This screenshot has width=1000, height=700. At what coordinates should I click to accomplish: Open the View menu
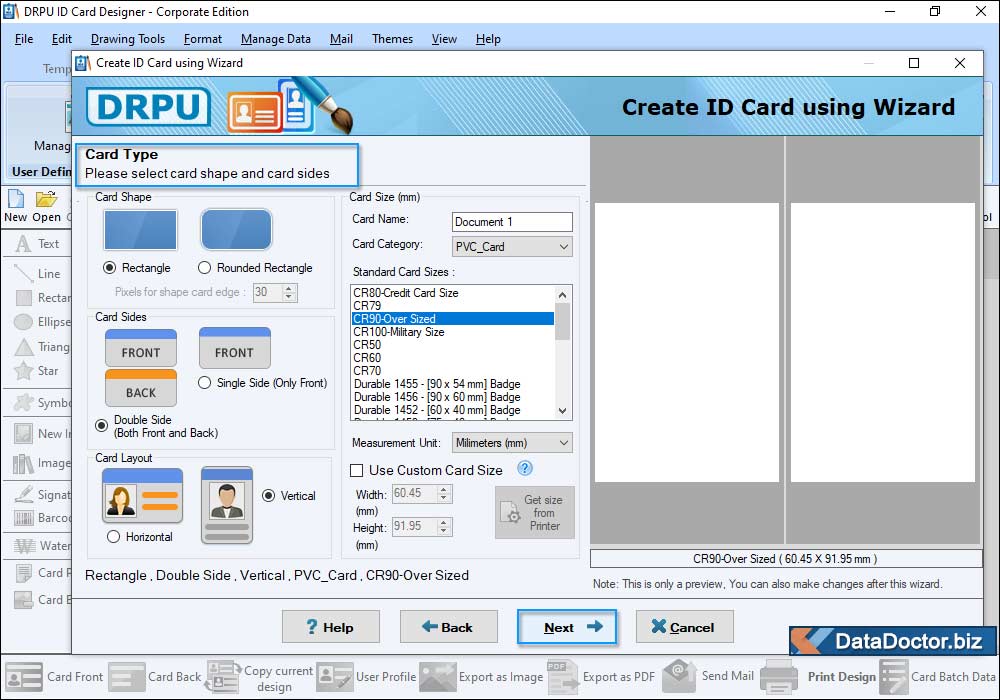tap(444, 39)
